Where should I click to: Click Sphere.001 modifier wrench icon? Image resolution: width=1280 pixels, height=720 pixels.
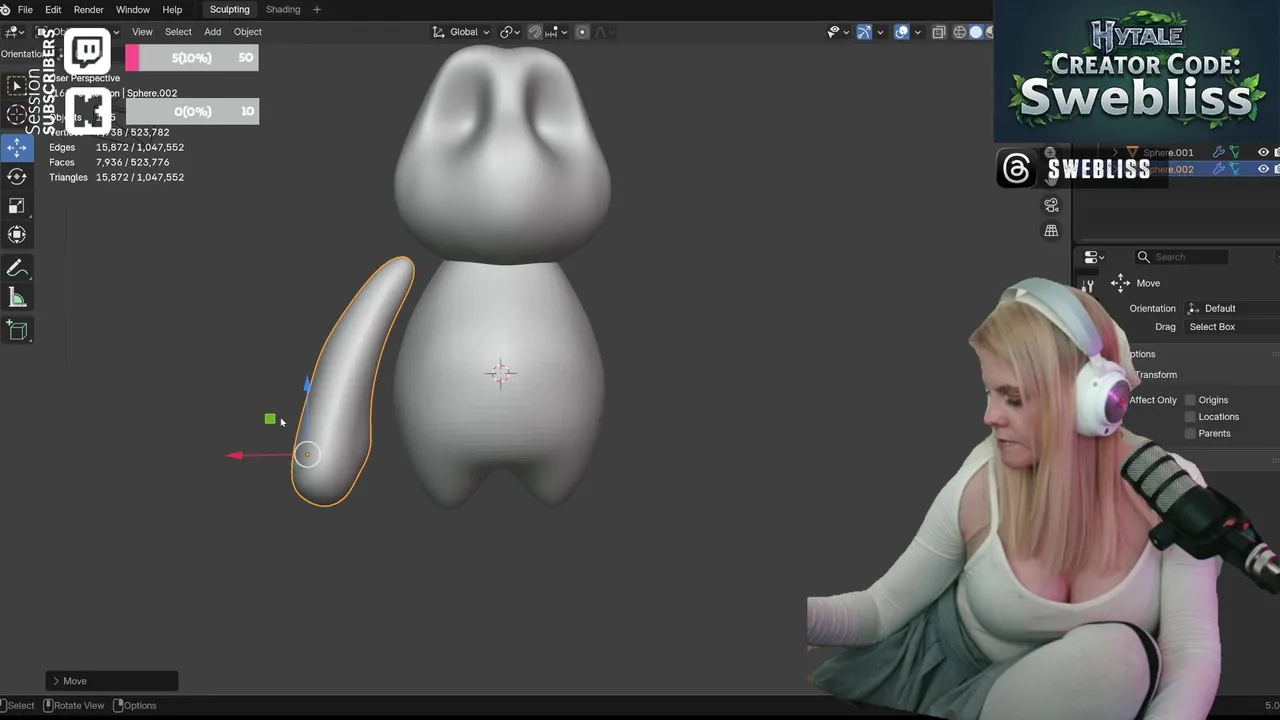pos(1219,152)
